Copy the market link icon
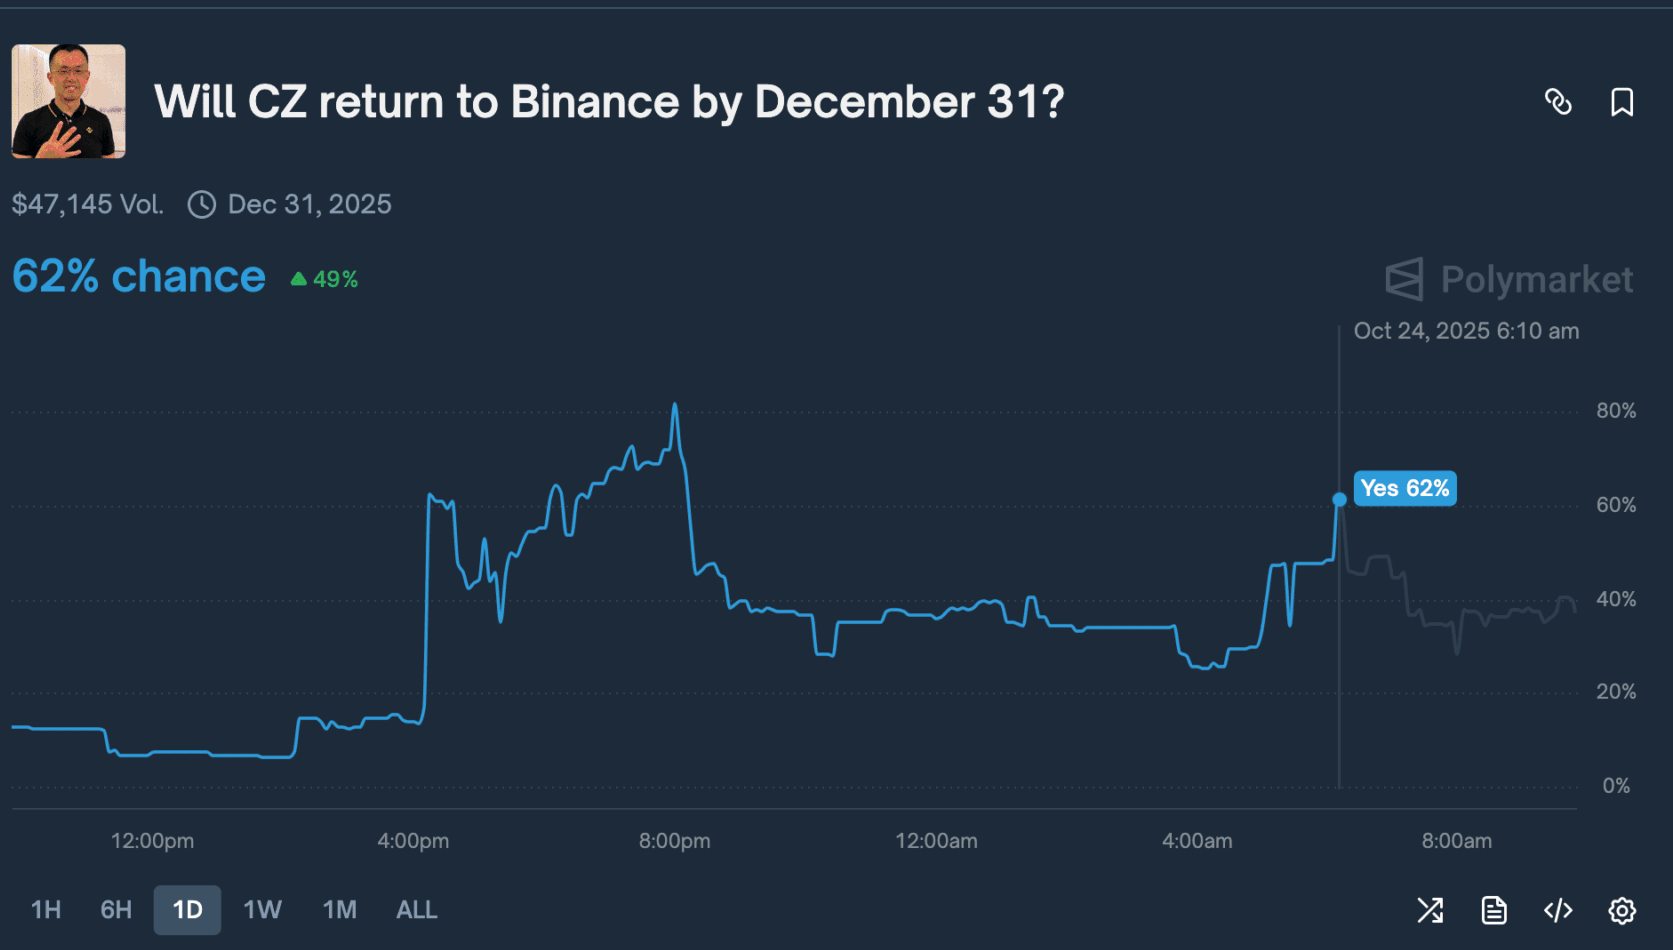Screen dimensions: 1673x950 point(1558,102)
